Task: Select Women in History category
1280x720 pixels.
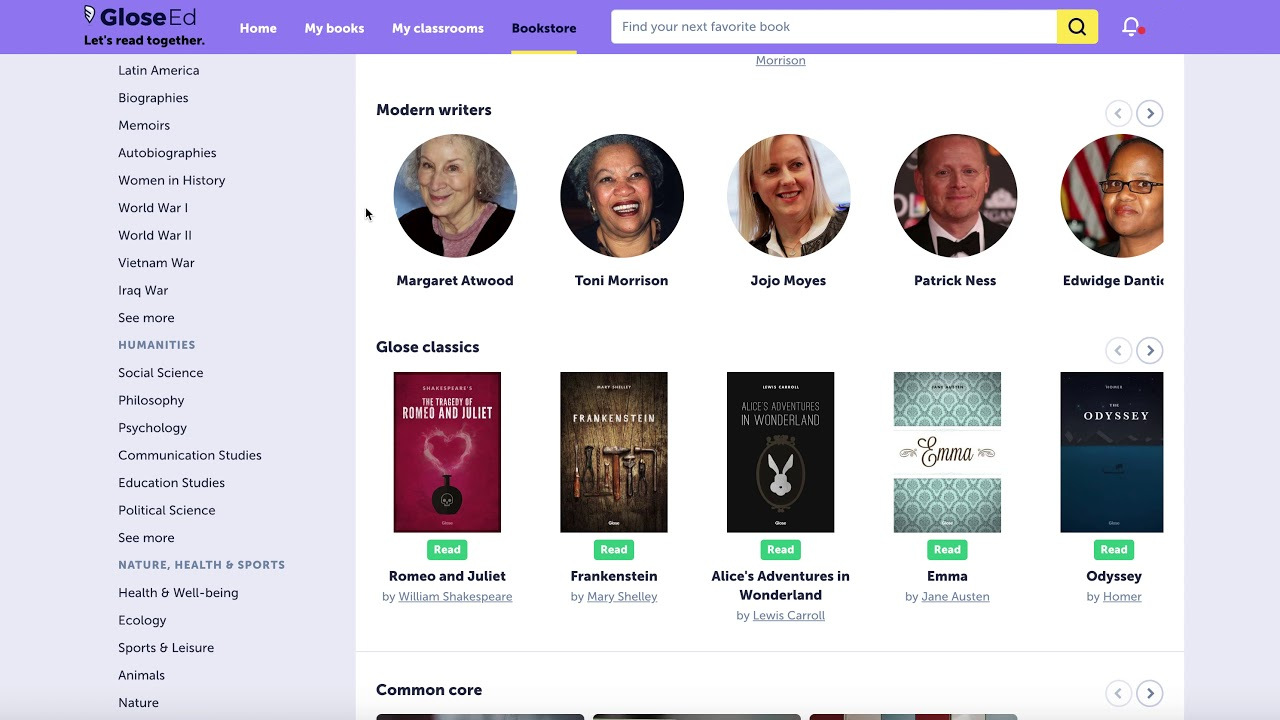Action: 172,180
